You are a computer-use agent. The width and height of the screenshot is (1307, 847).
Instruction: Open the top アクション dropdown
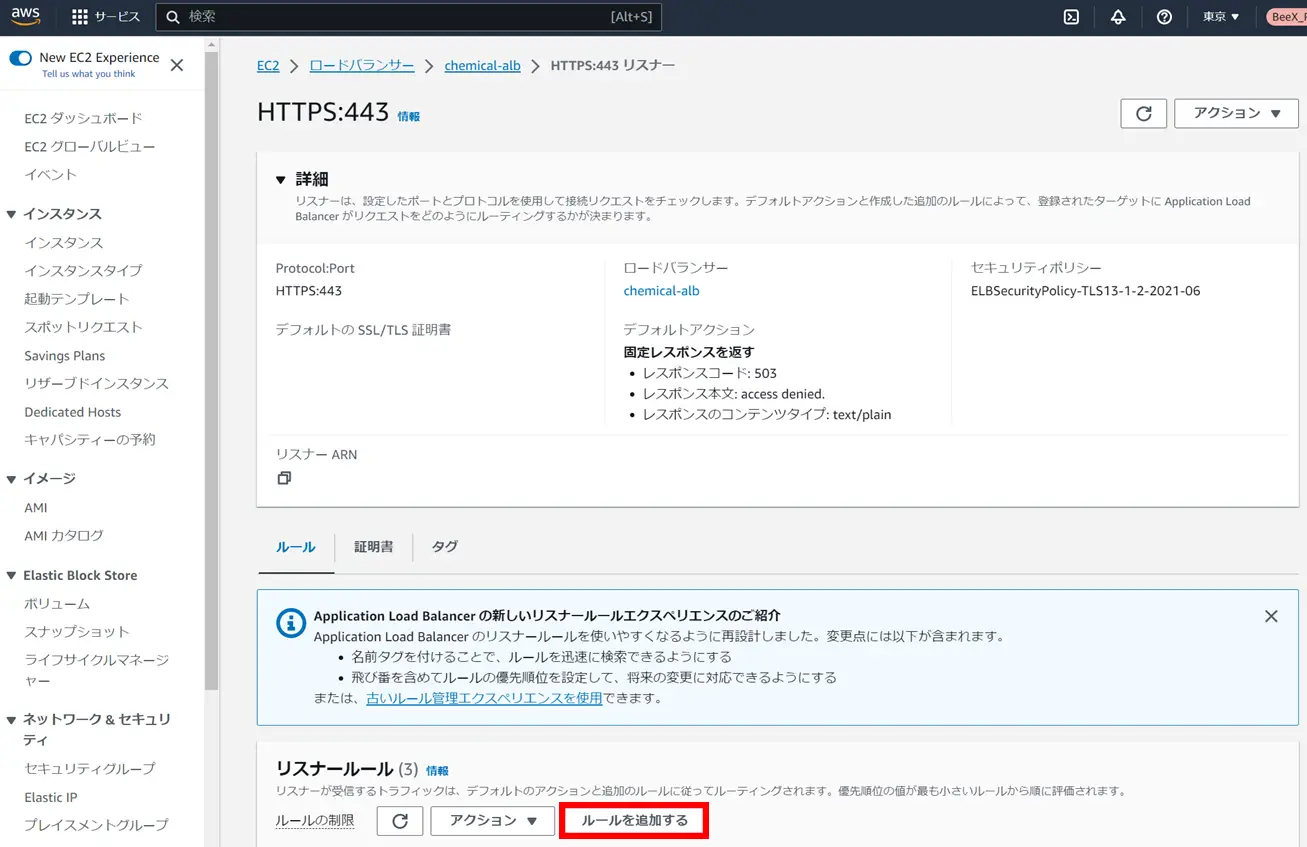[1236, 113]
